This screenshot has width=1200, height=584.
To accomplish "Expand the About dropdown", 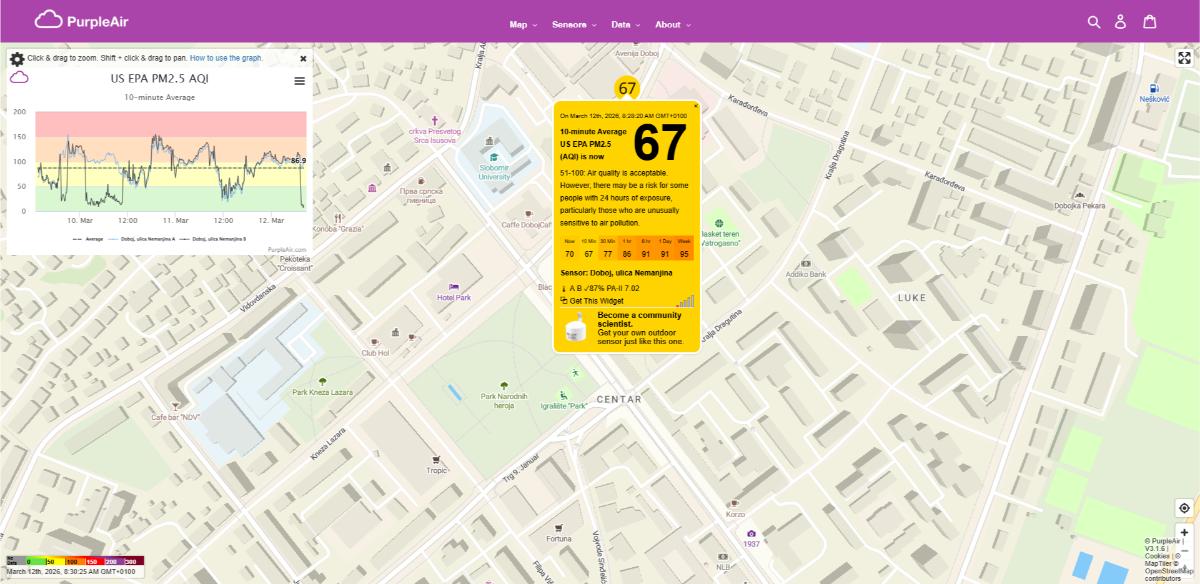I will 669,24.
